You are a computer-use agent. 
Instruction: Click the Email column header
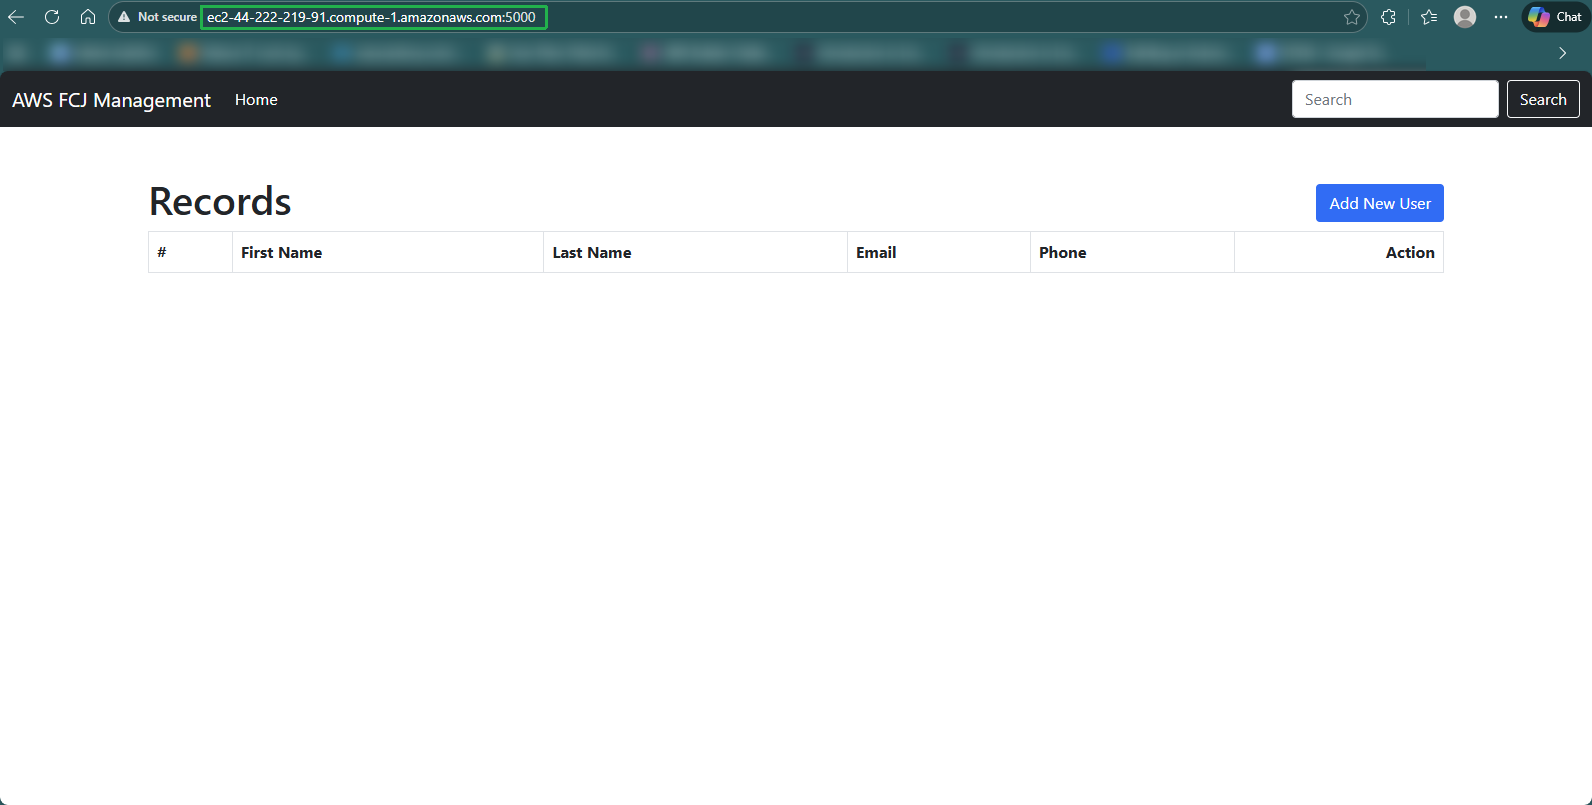click(x=939, y=252)
